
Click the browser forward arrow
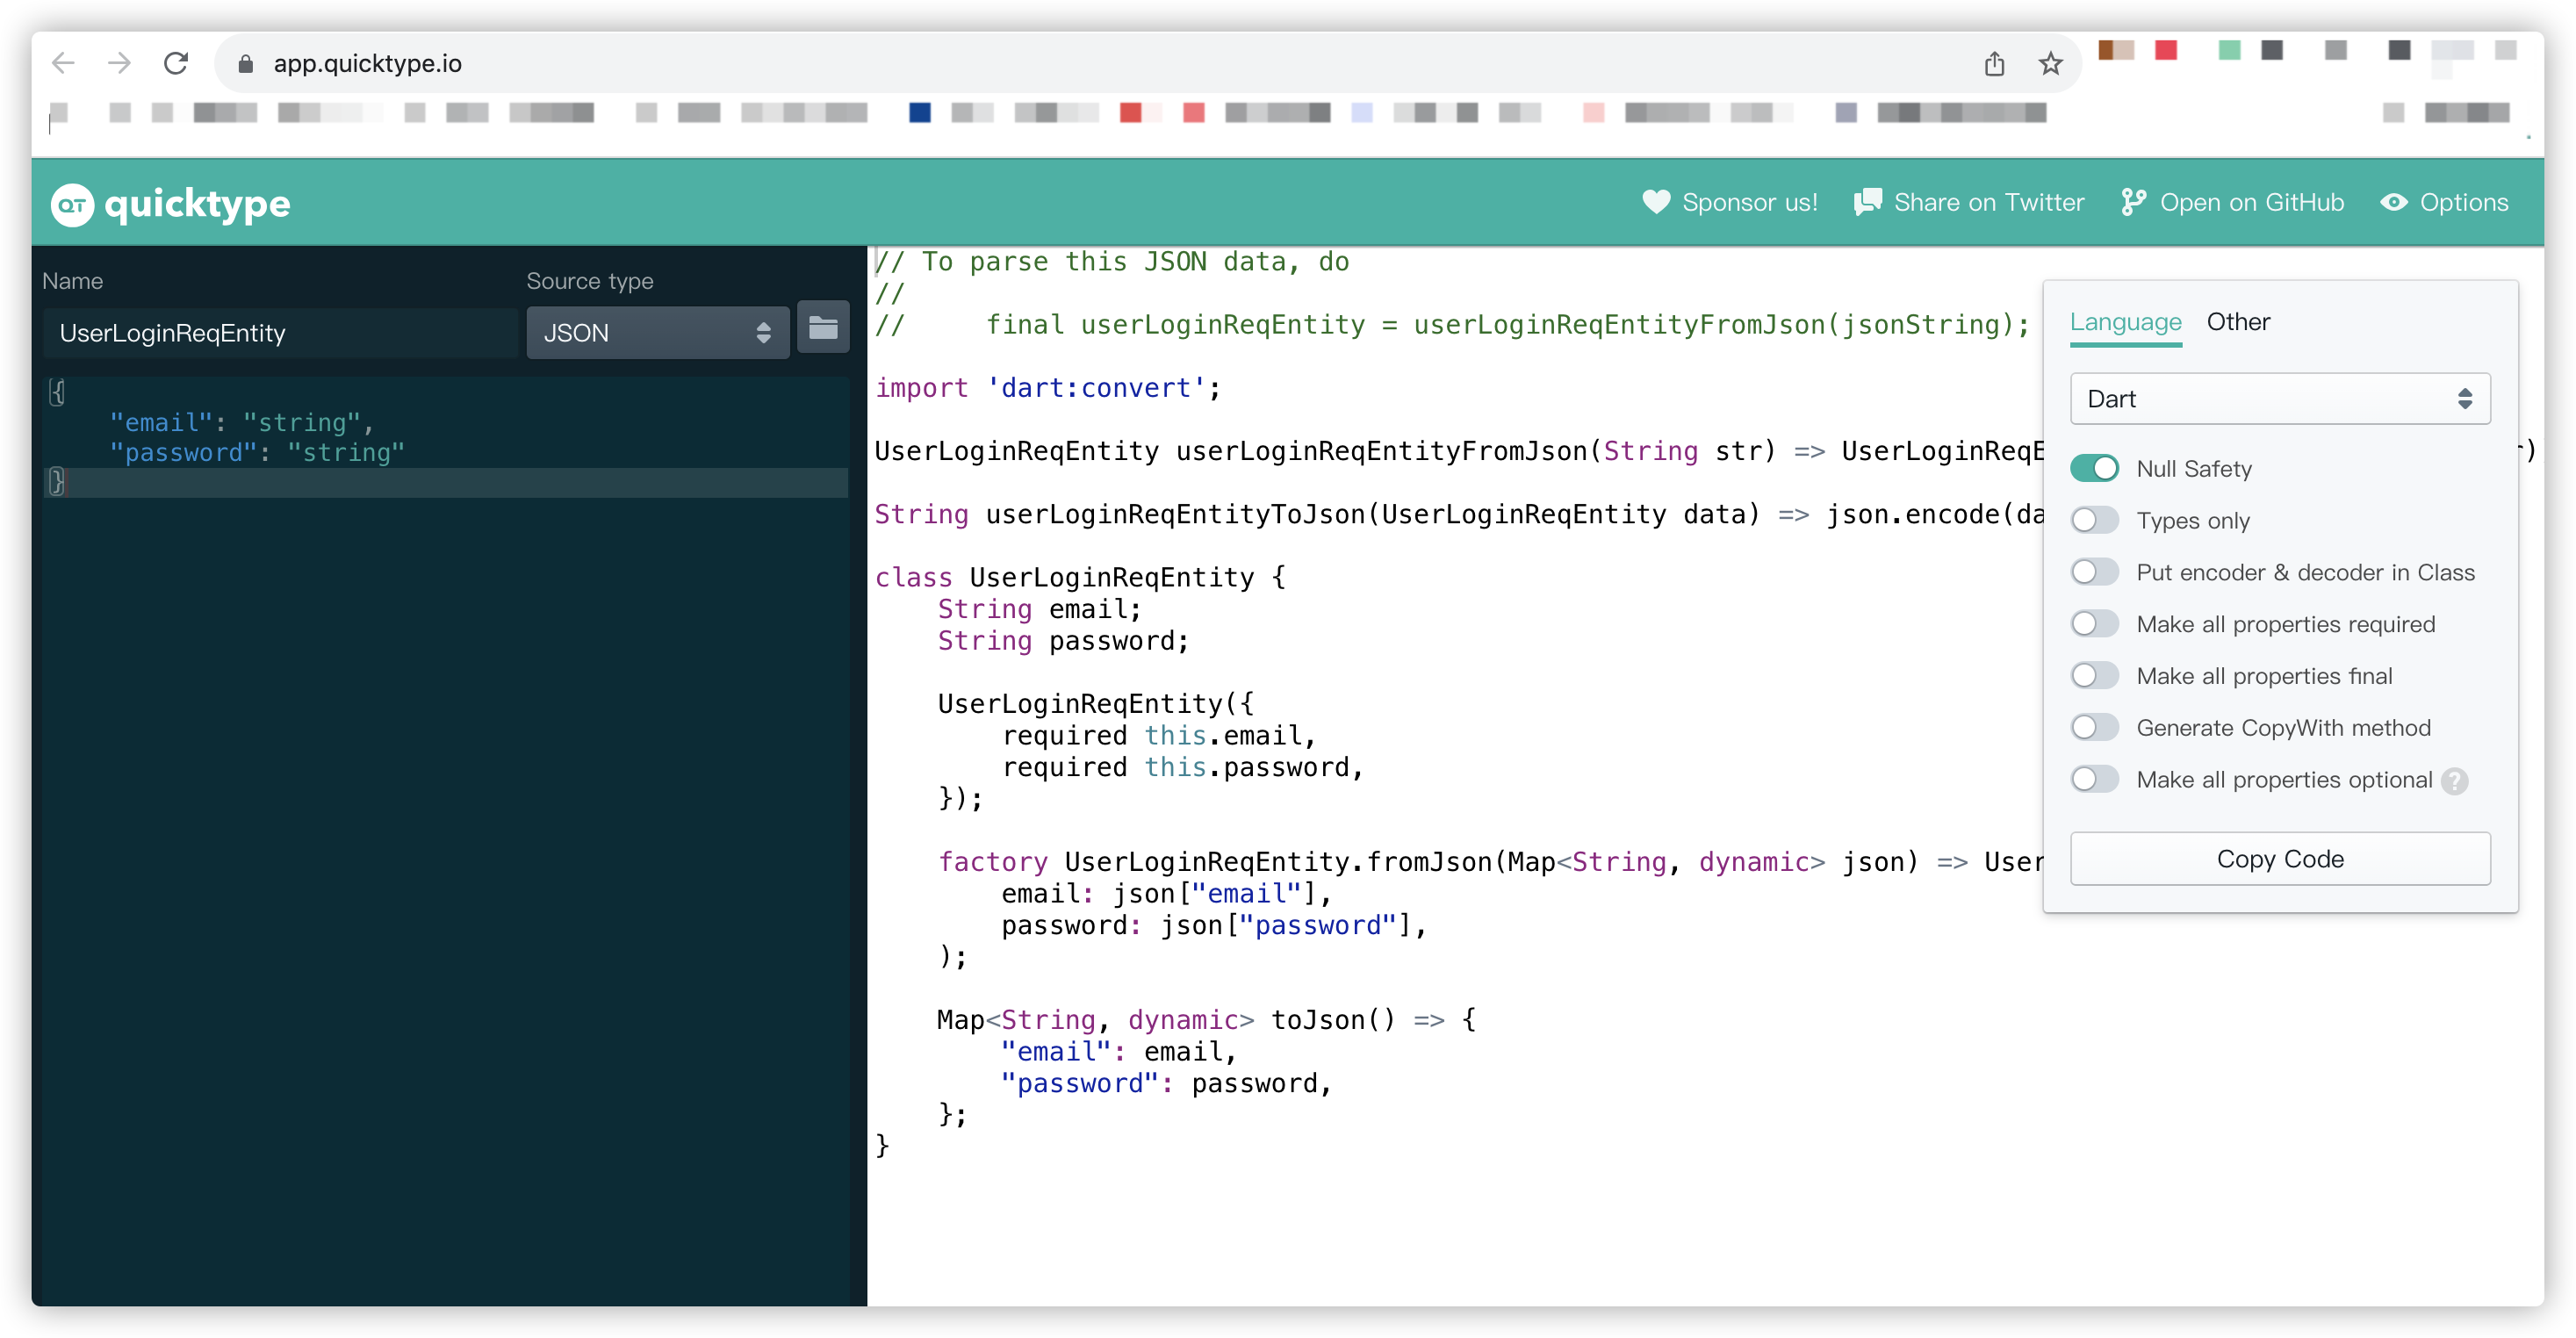(x=119, y=63)
